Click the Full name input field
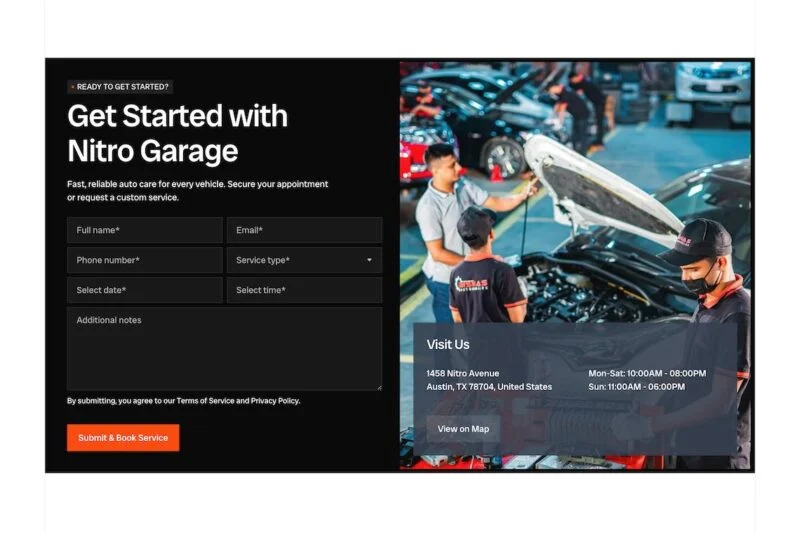 [144, 230]
